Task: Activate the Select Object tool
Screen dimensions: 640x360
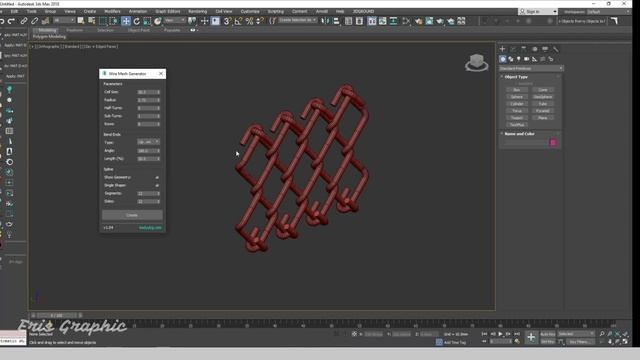Action: pos(81,21)
